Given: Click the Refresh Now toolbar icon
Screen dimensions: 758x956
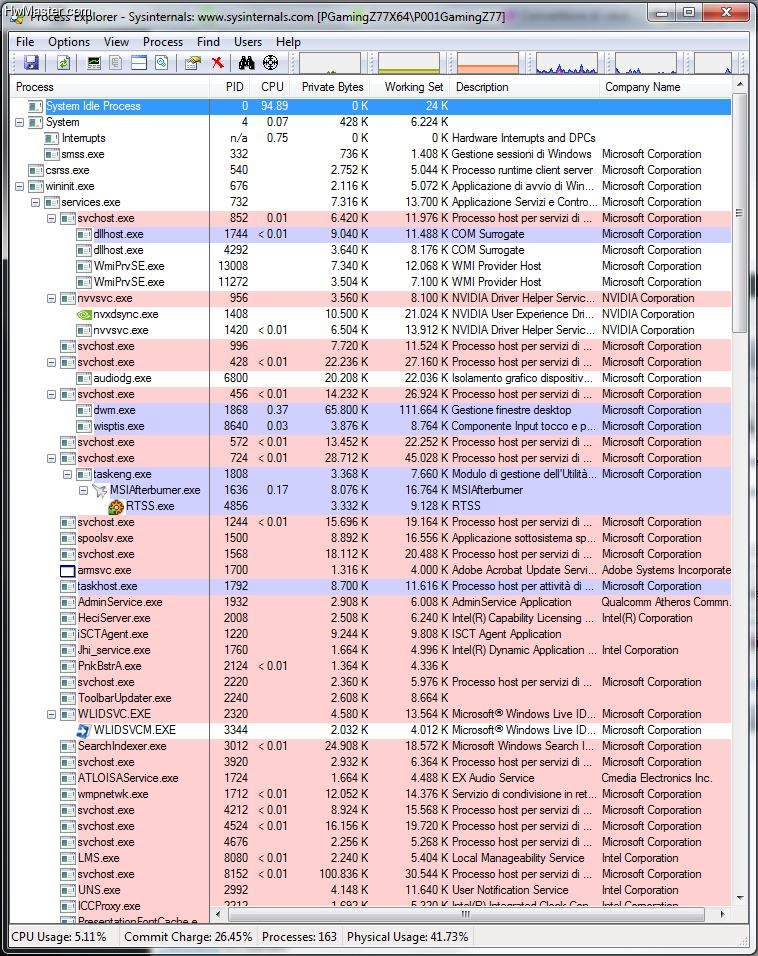Looking at the screenshot, I should [x=63, y=63].
